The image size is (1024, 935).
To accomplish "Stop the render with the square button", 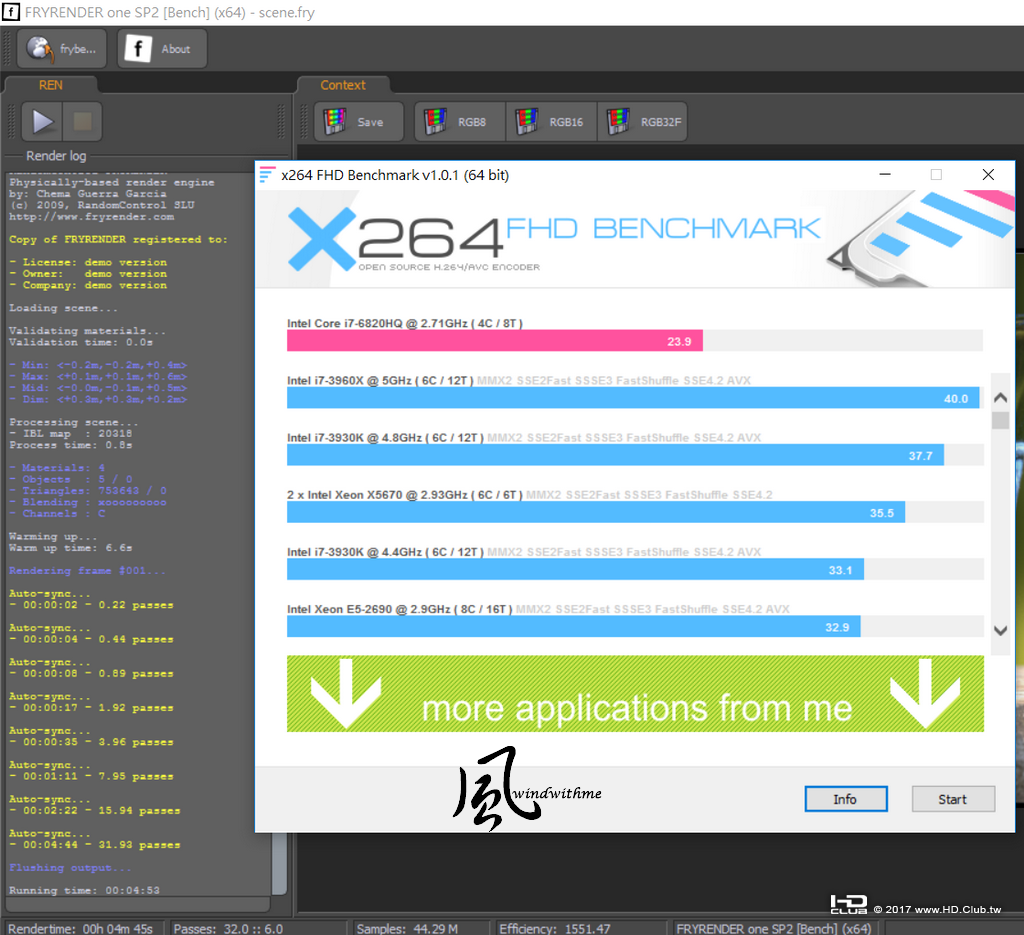I will (x=82, y=121).
